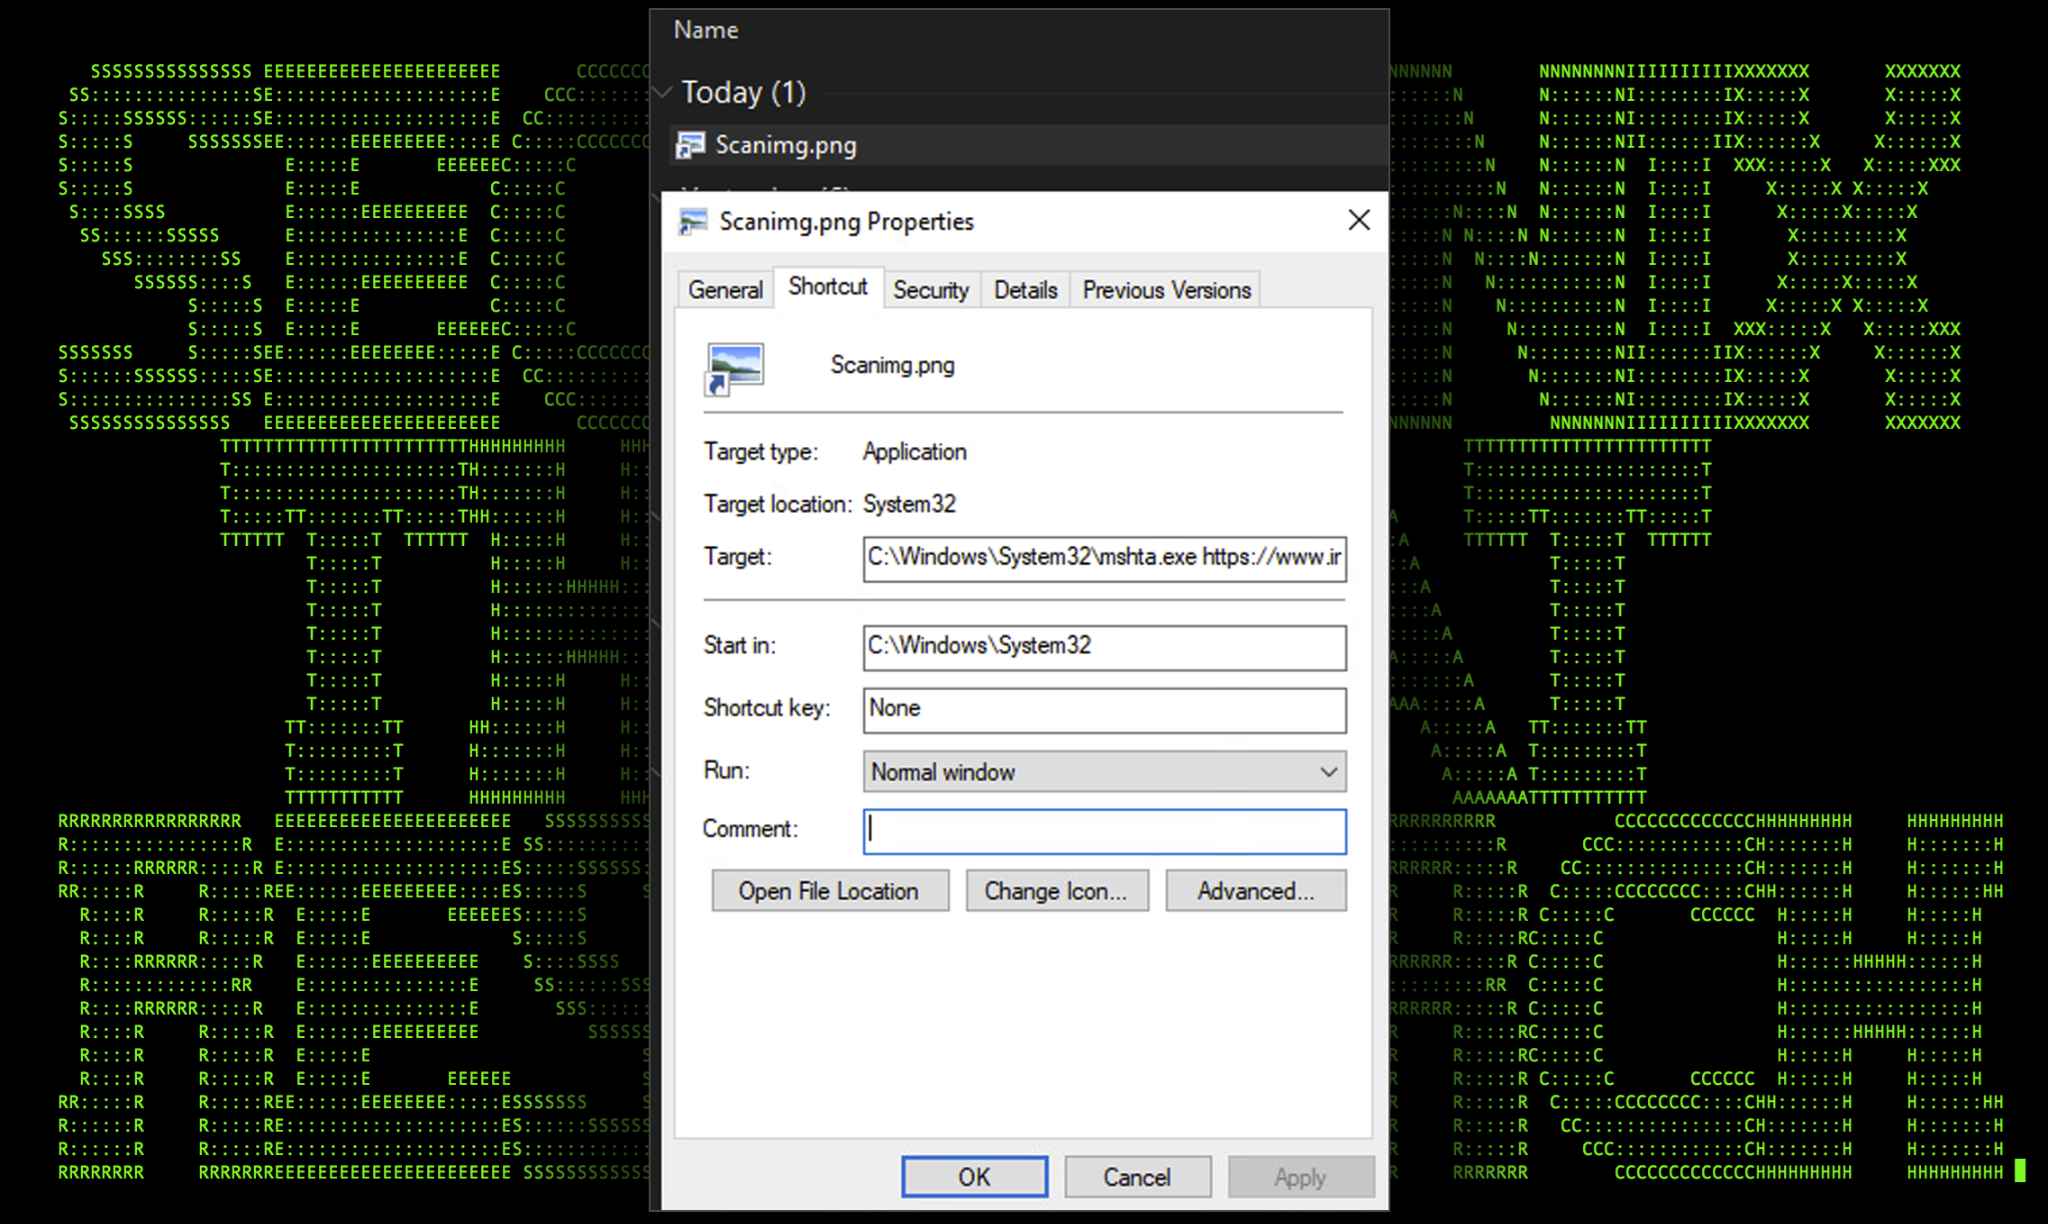Open the Previous Versions tab
2048x1224 pixels.
coord(1166,290)
